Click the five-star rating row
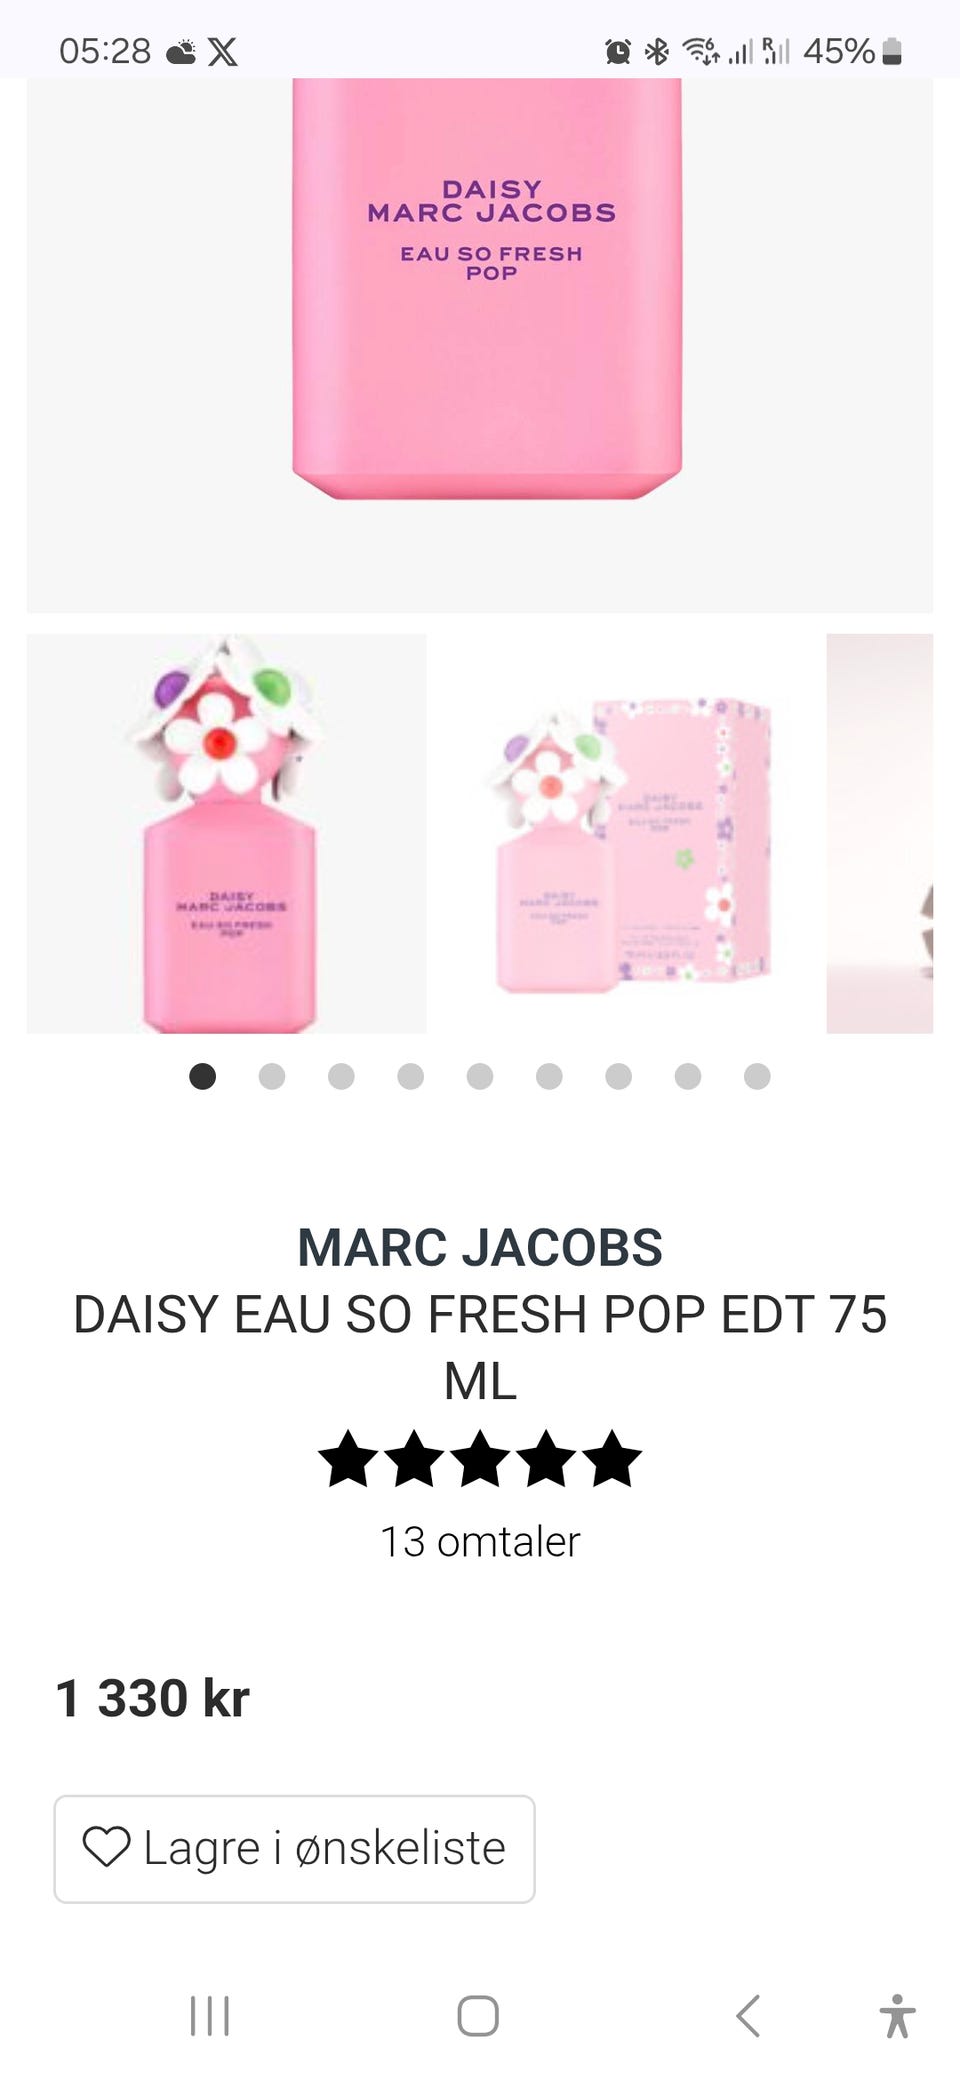 pyautogui.click(x=480, y=1459)
